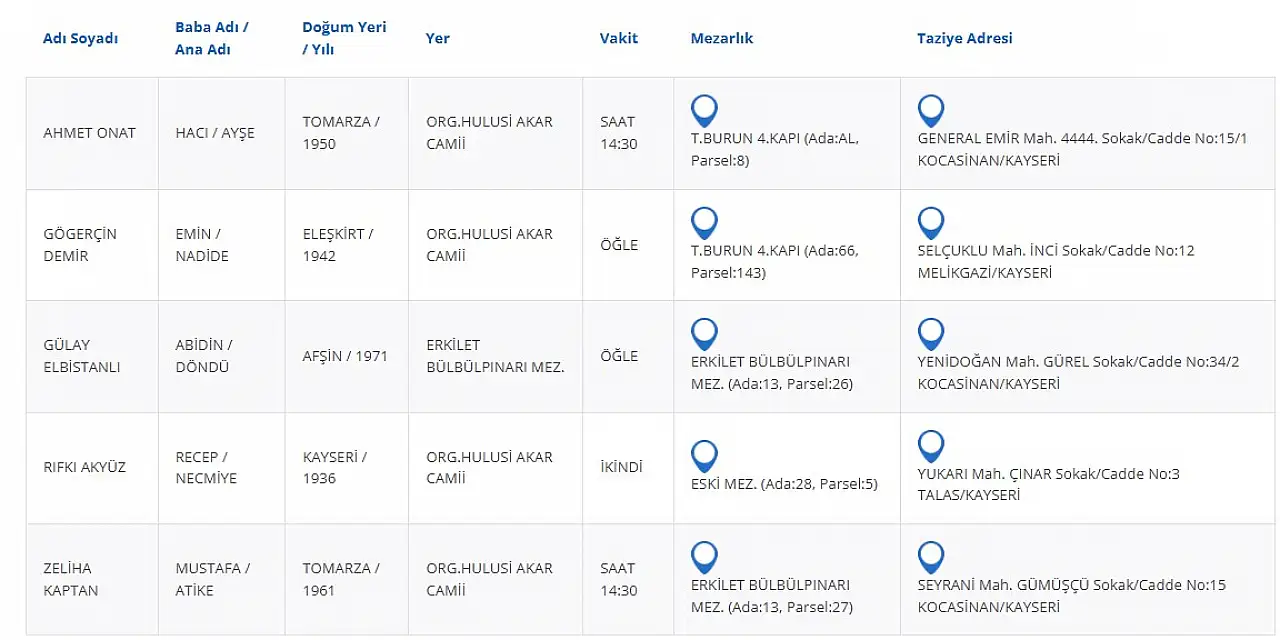1280x640 pixels.
Task: Select the Taziye Adresi column header
Action: pyautogui.click(x=965, y=38)
